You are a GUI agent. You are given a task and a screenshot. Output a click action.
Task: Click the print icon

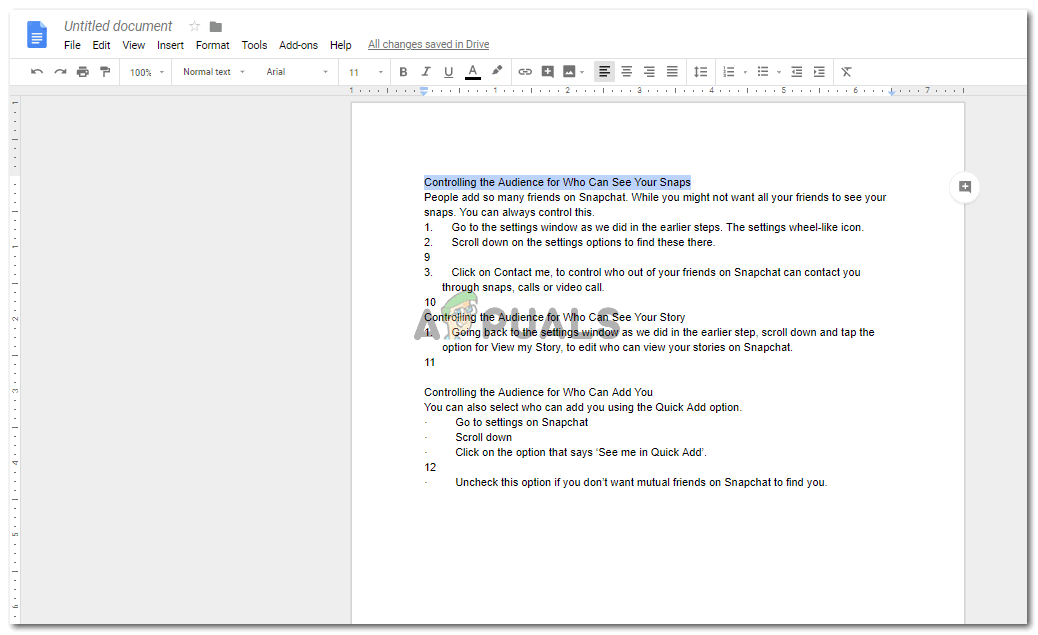(82, 72)
